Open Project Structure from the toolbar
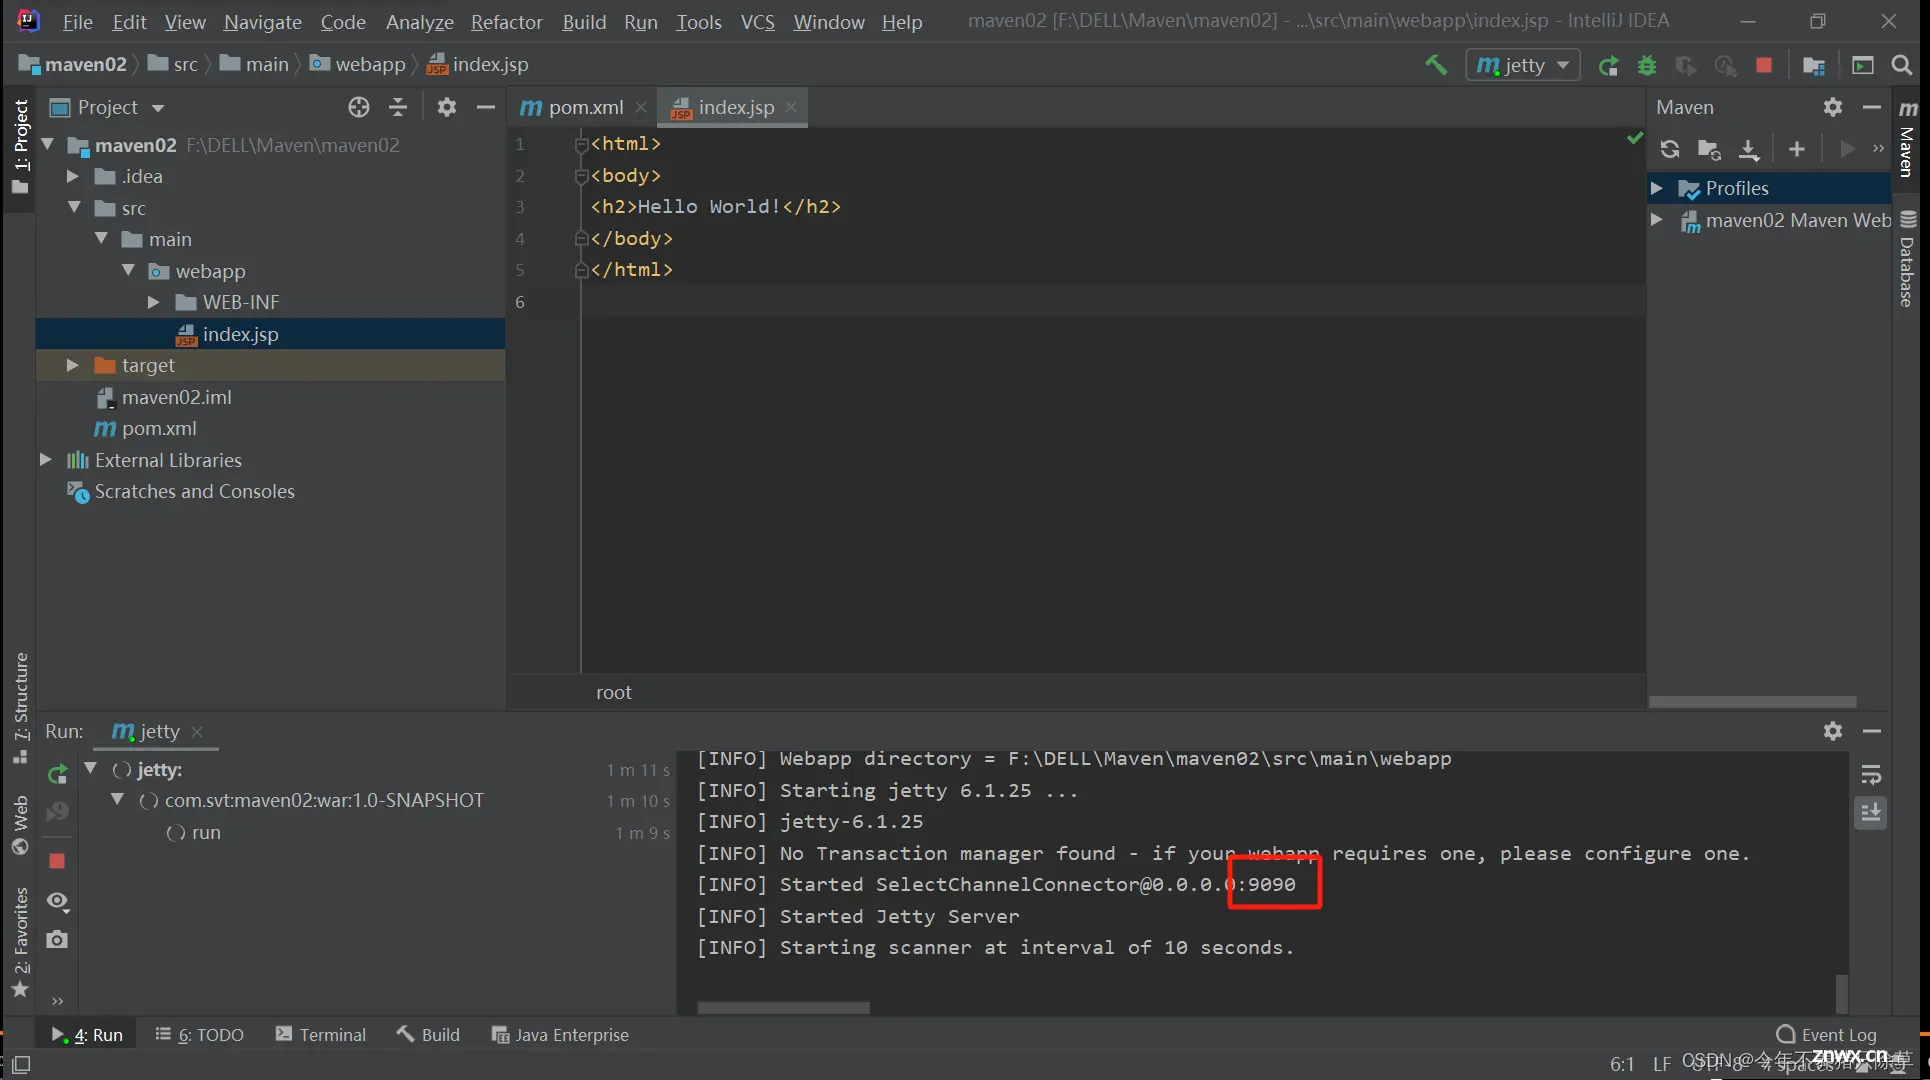Screen dimensions: 1930x1080 click(x=1814, y=66)
